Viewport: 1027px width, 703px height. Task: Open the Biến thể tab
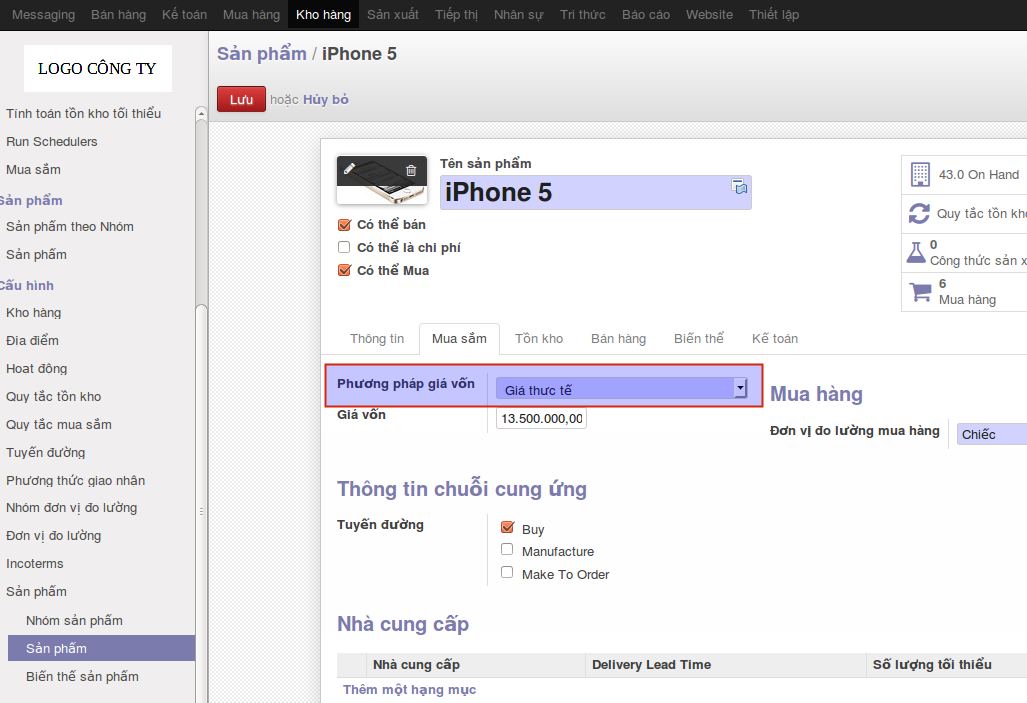click(698, 339)
